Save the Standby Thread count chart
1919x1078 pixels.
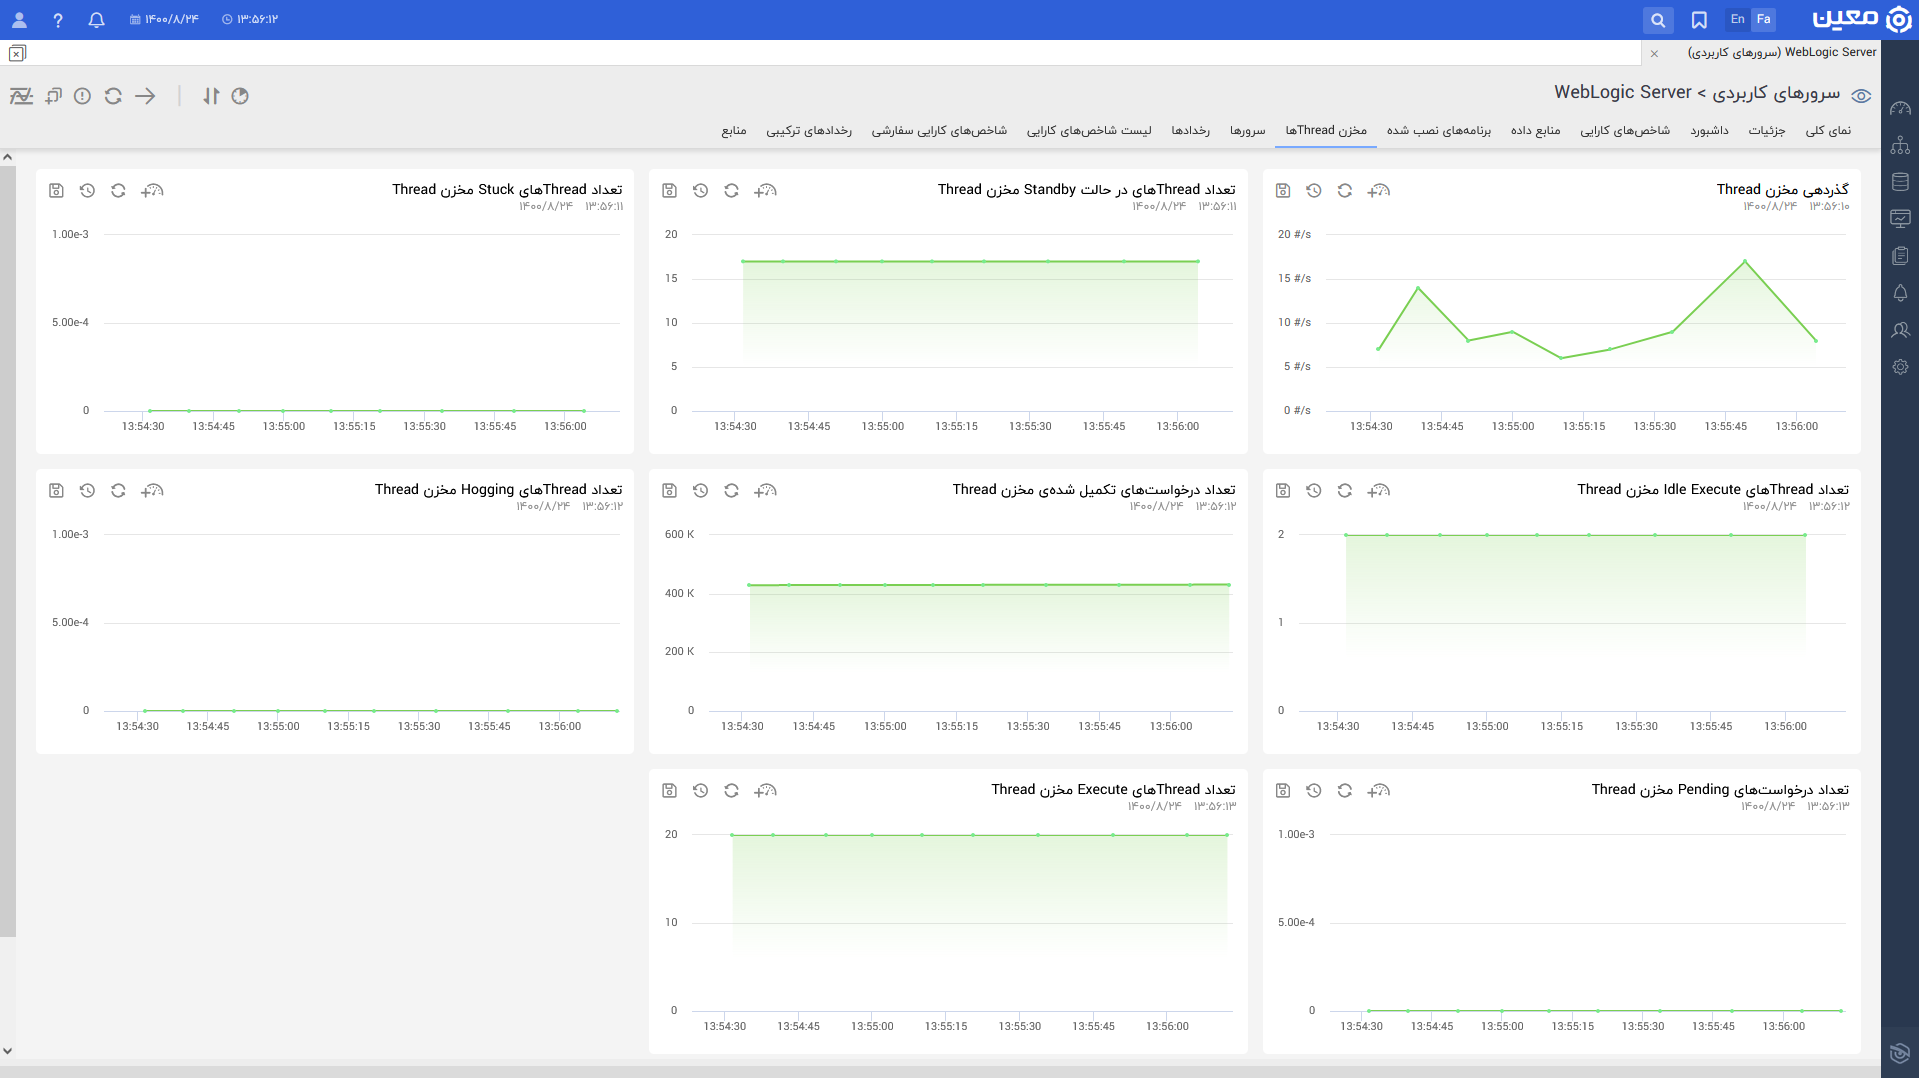pos(670,191)
